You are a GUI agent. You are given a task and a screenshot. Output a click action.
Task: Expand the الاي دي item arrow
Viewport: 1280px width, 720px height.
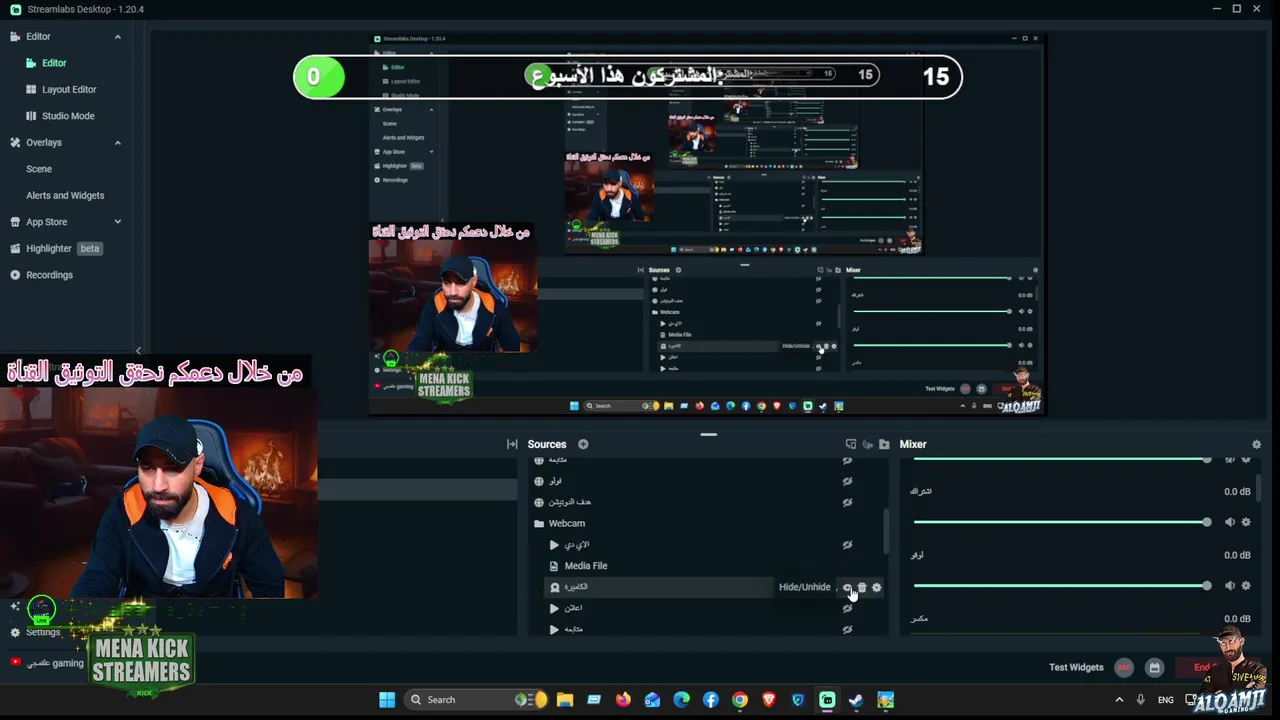pyautogui.click(x=554, y=545)
